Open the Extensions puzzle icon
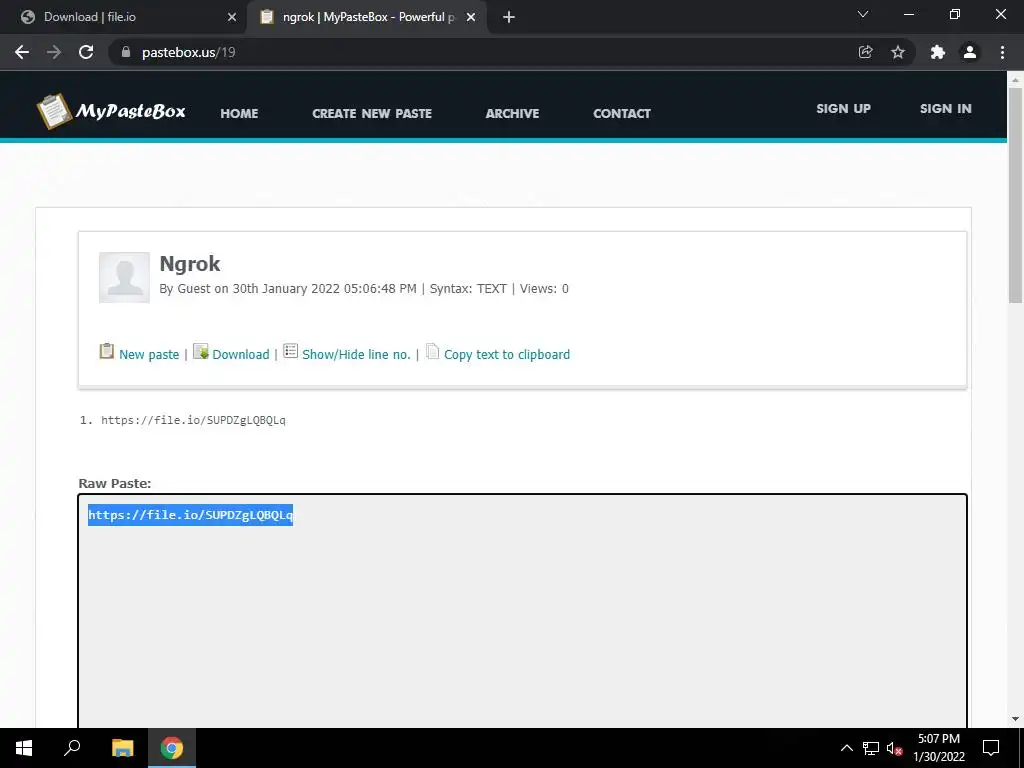1024x768 pixels. [x=938, y=52]
